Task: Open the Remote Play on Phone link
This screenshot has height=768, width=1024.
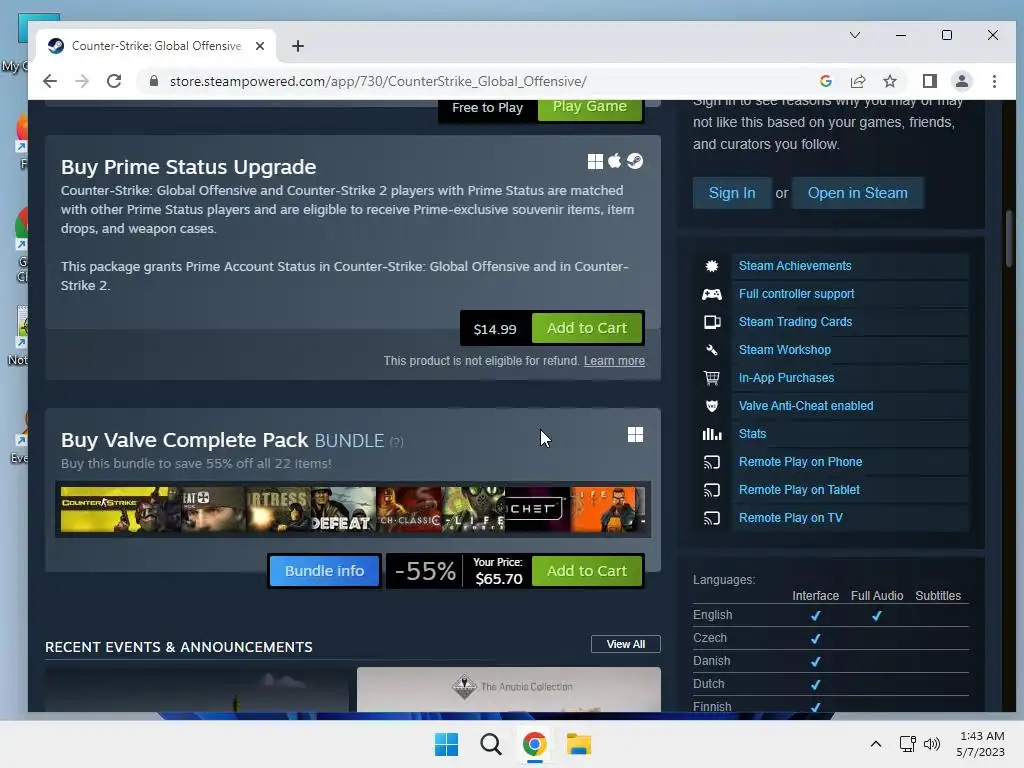Action: [800, 462]
